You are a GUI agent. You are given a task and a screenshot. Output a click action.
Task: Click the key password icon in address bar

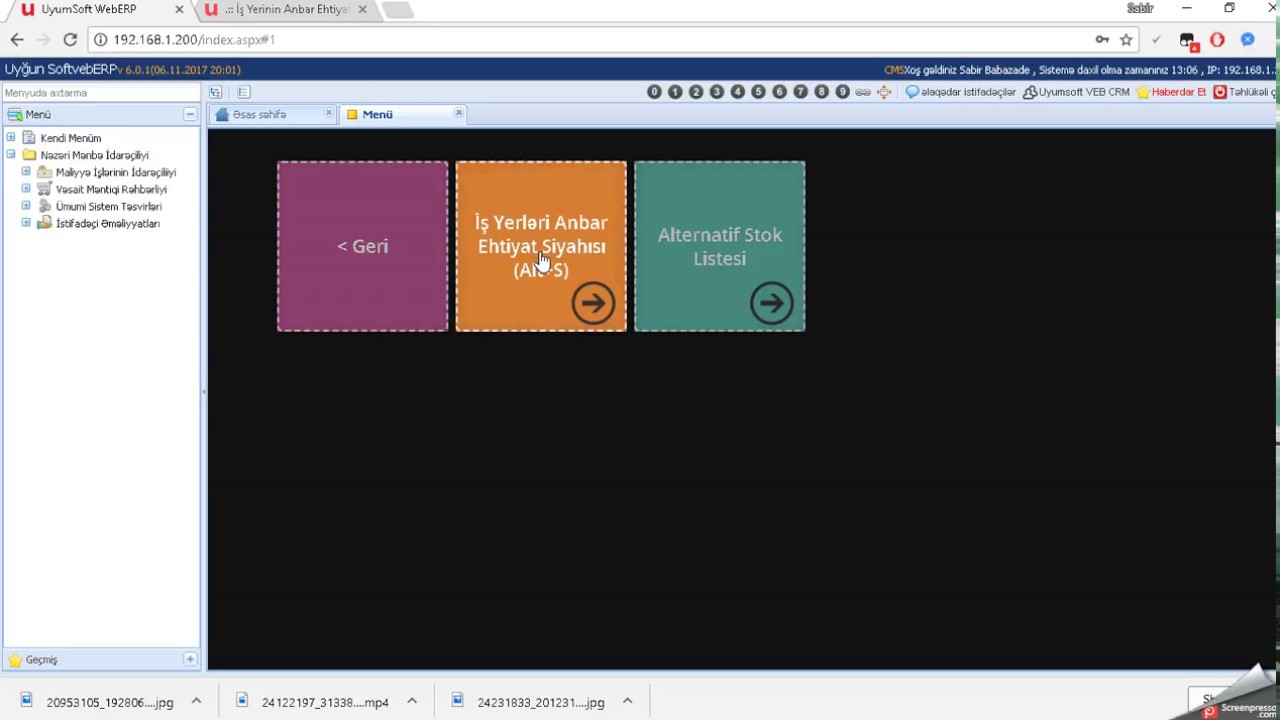1102,39
